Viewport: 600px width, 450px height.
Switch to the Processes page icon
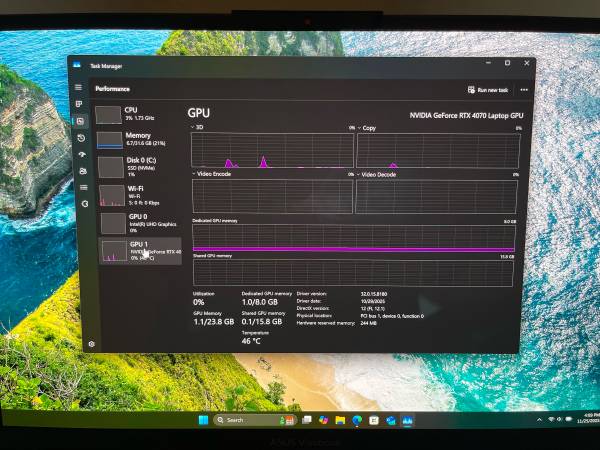(x=79, y=104)
